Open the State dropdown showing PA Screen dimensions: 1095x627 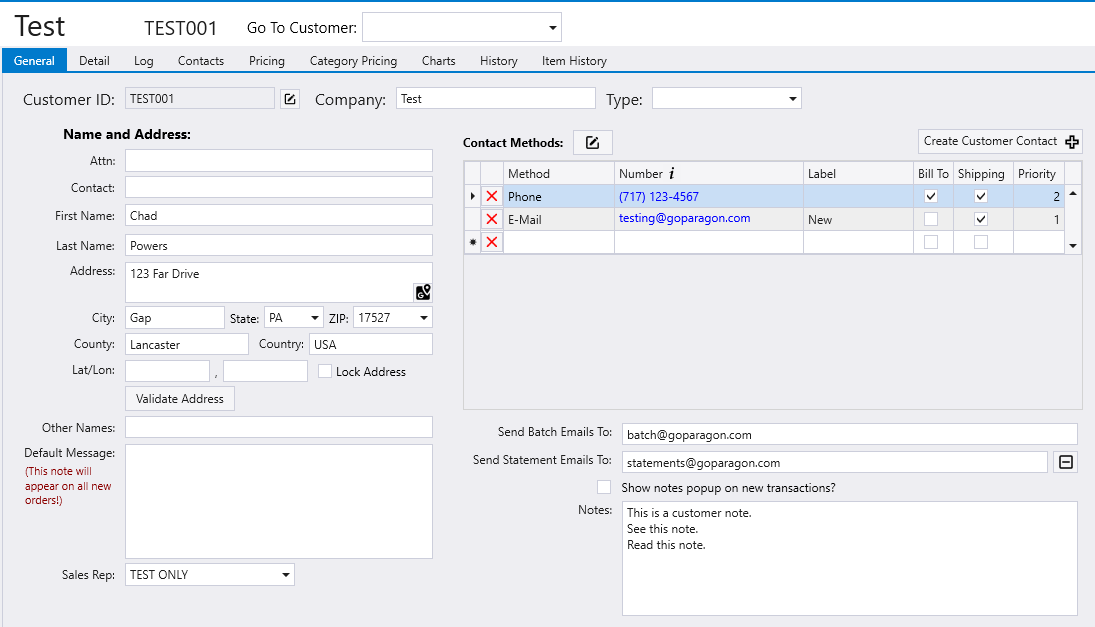[x=315, y=318]
